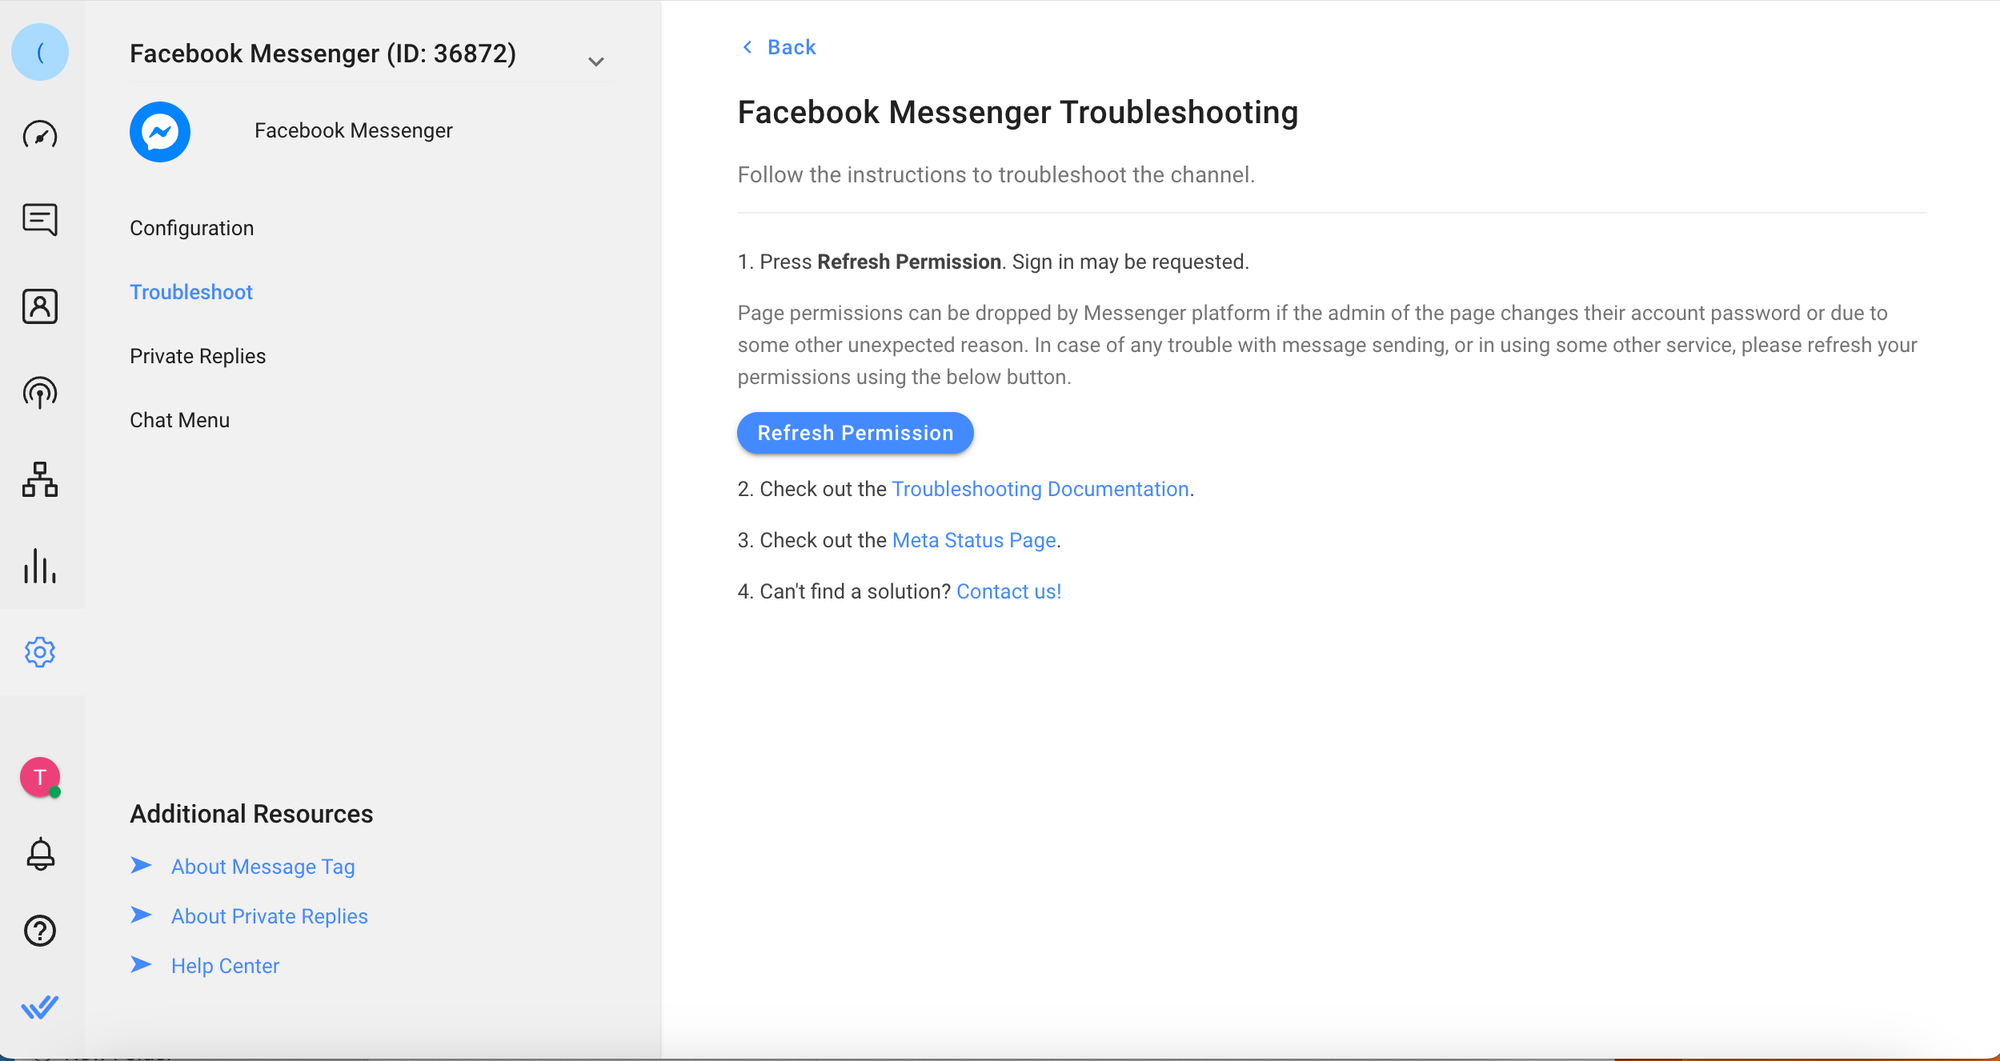Select the Chat Menu item
This screenshot has height=1061, width=2000.
tap(180, 420)
